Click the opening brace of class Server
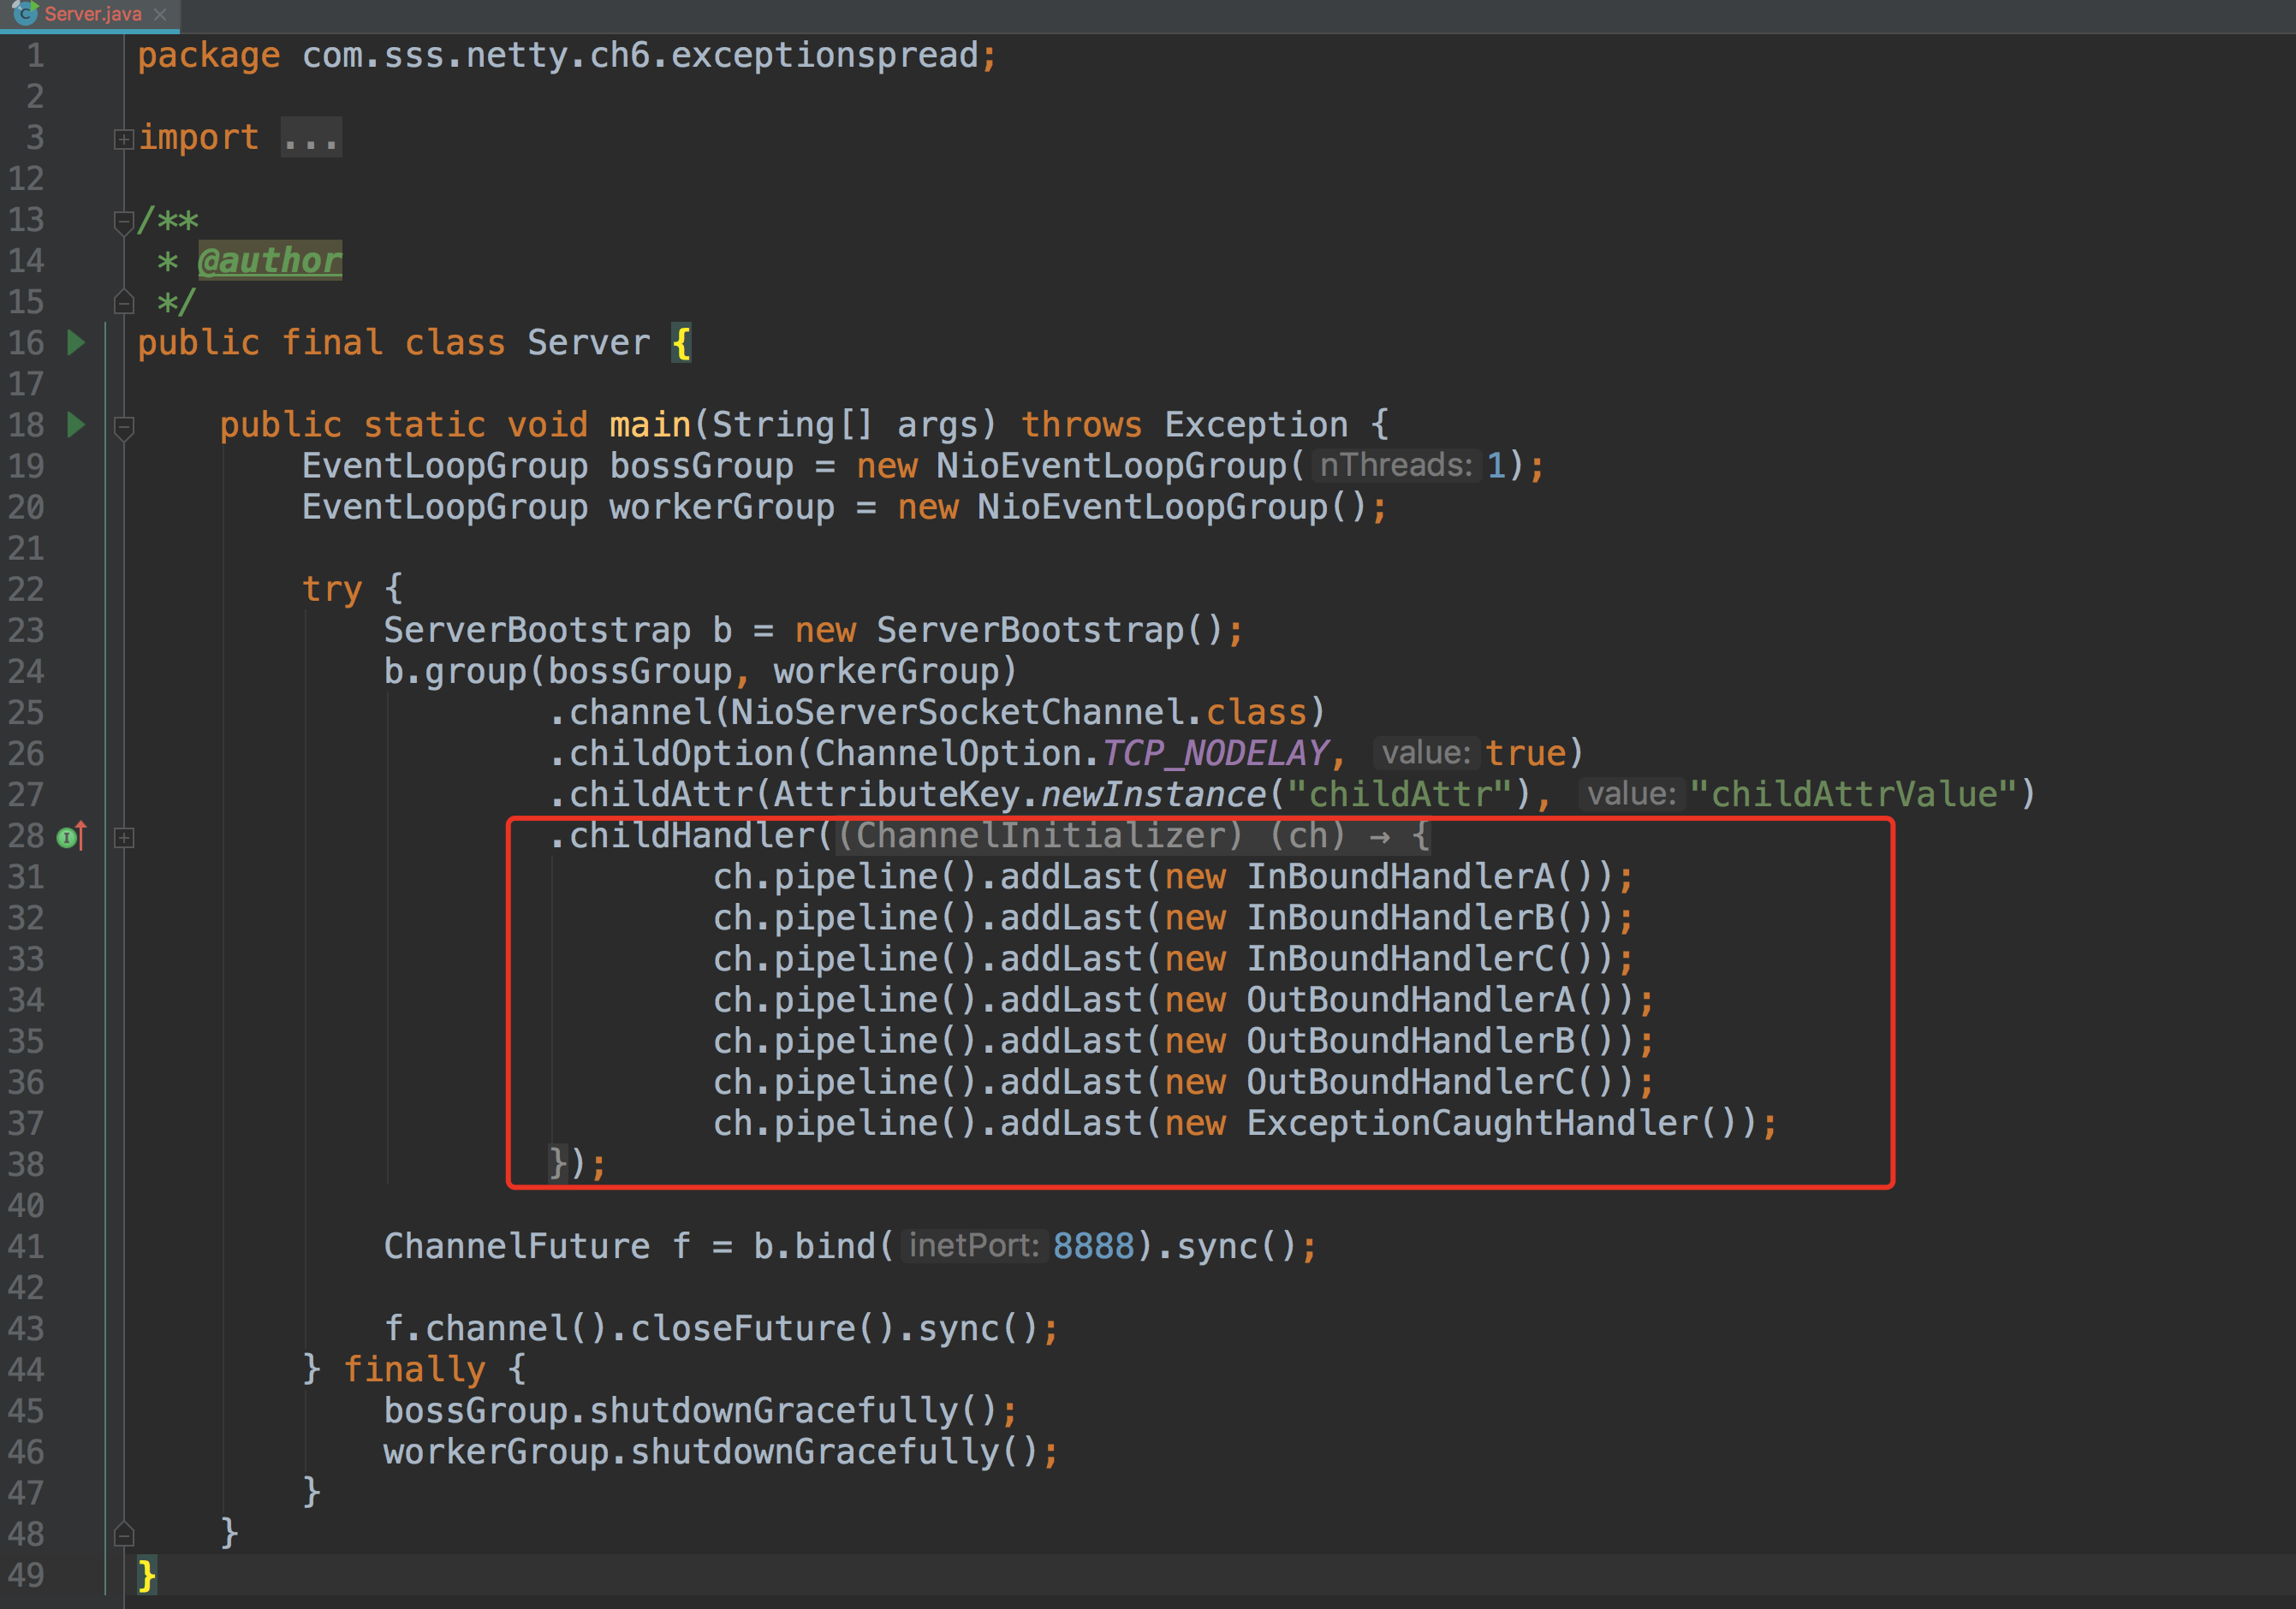Screen dimensions: 2296x1609 point(681,344)
